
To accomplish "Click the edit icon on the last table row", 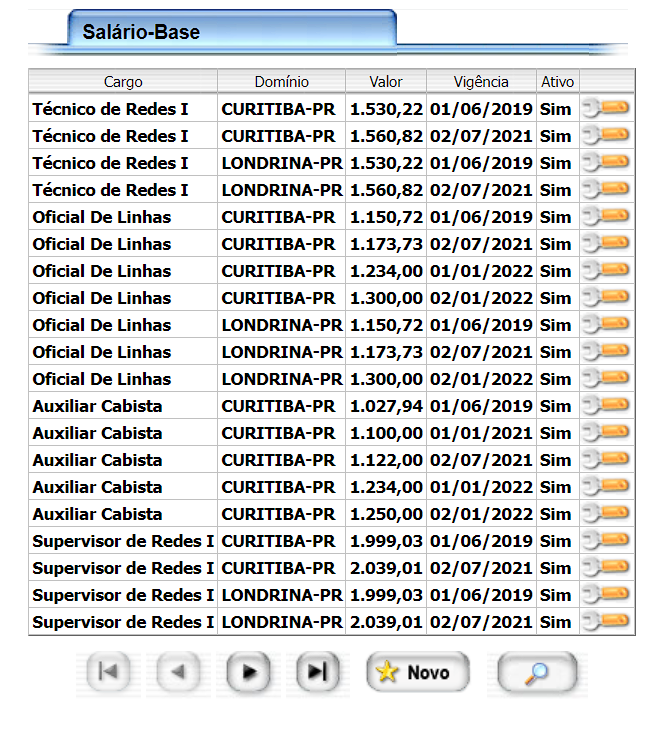I will coord(606,622).
